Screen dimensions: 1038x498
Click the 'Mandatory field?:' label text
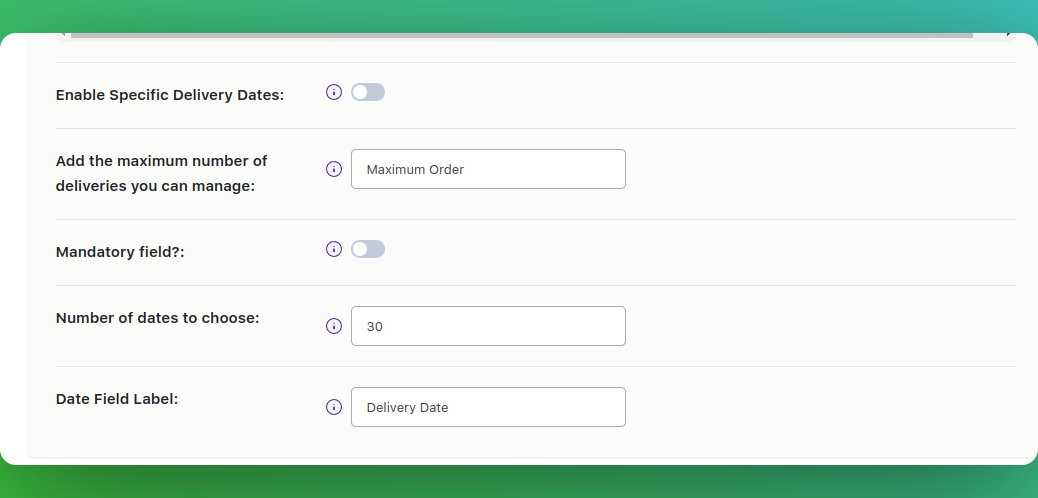(x=120, y=252)
